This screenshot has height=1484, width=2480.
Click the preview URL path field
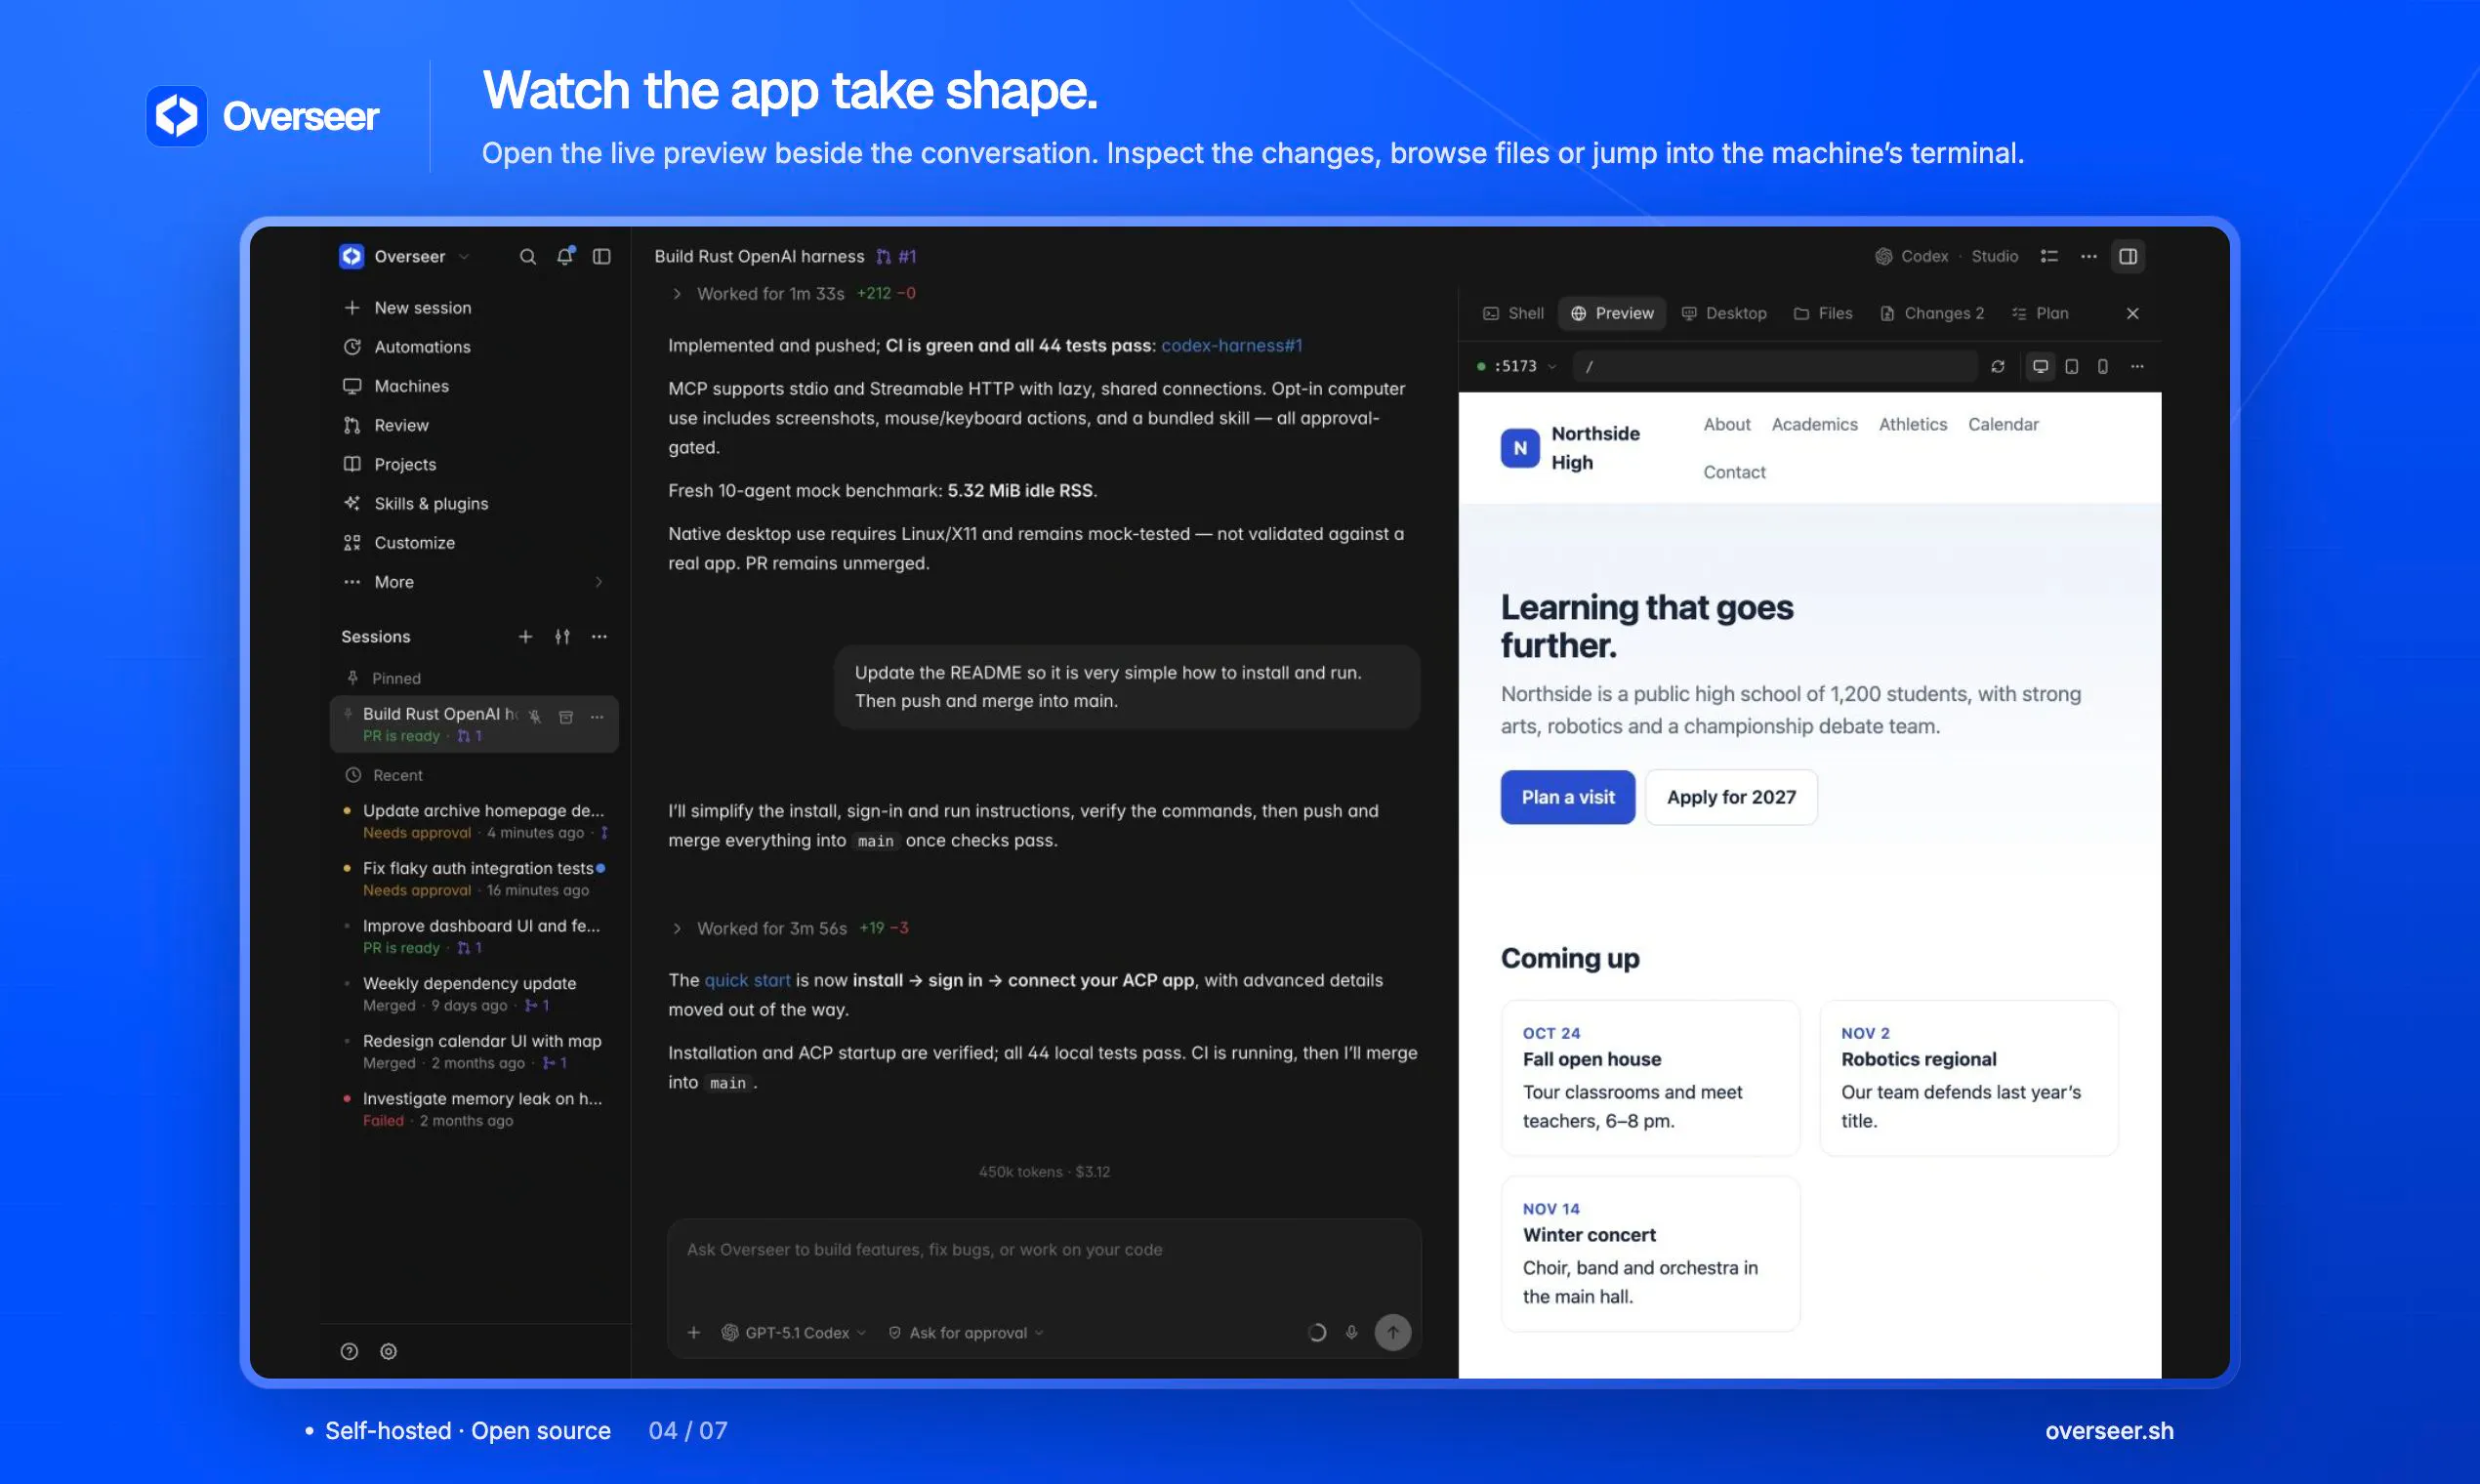(1775, 367)
